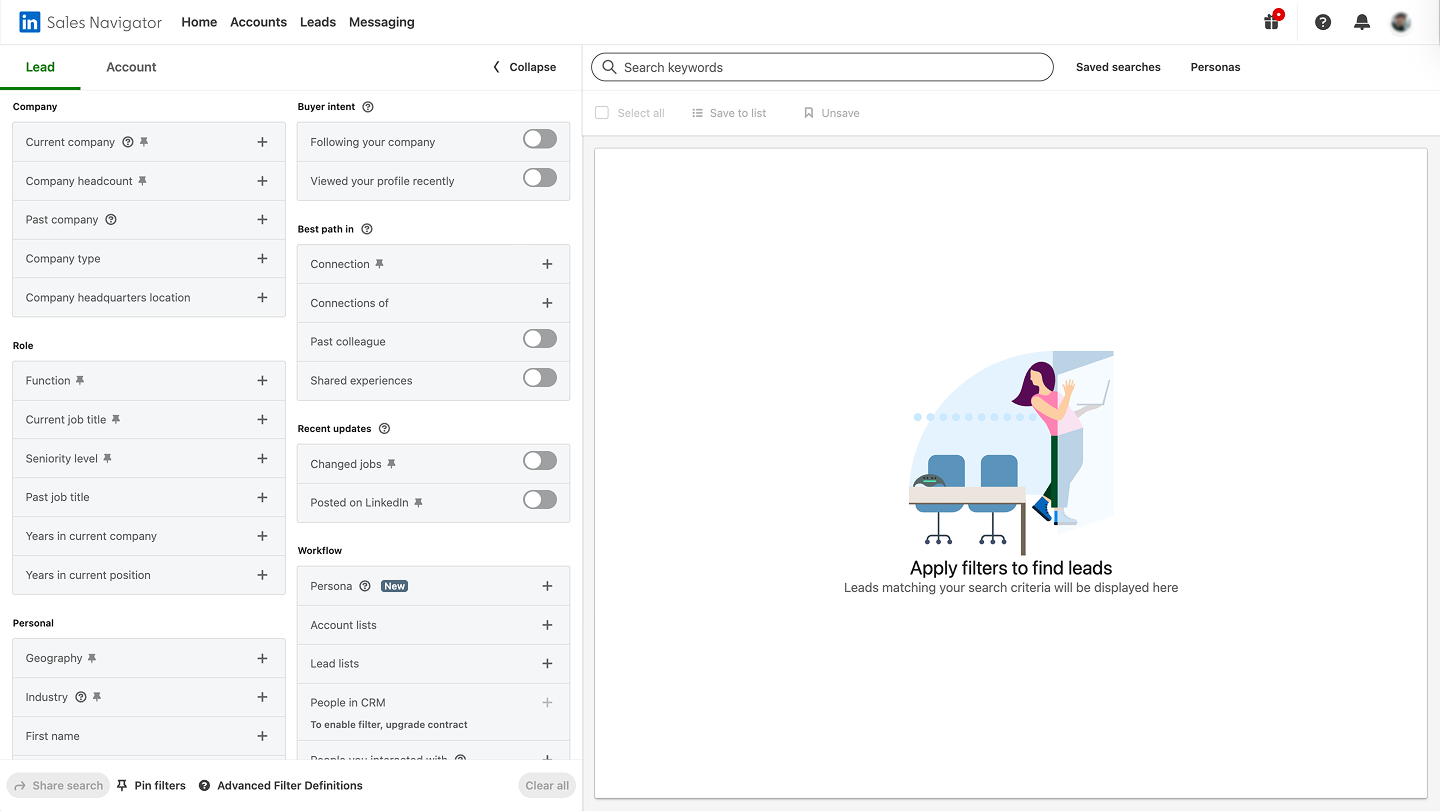Click the search magnifying glass icon
The width and height of the screenshot is (1440, 811).
(x=609, y=67)
